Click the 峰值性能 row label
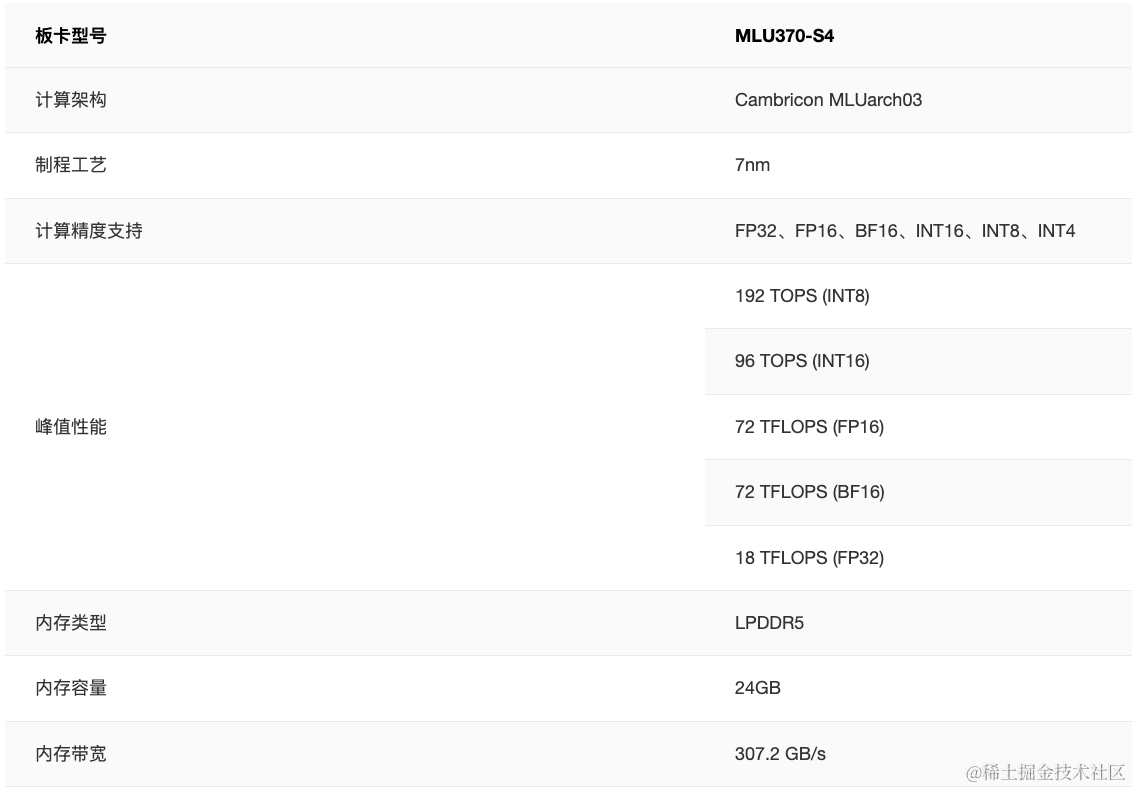Screen dimensions: 1132x789 click(x=70, y=427)
